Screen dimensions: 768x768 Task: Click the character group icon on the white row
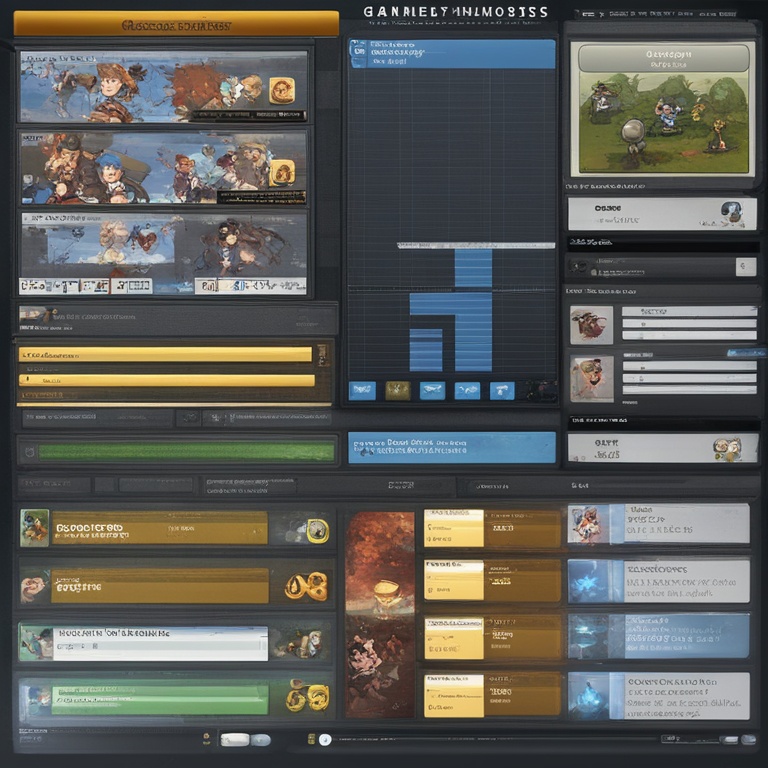tap(305, 643)
